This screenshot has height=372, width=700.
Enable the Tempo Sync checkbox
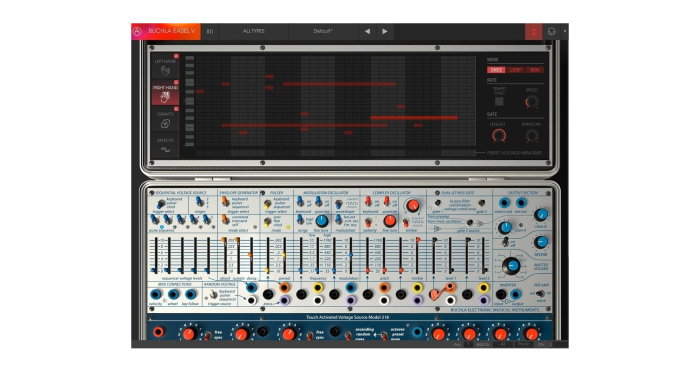point(499,101)
